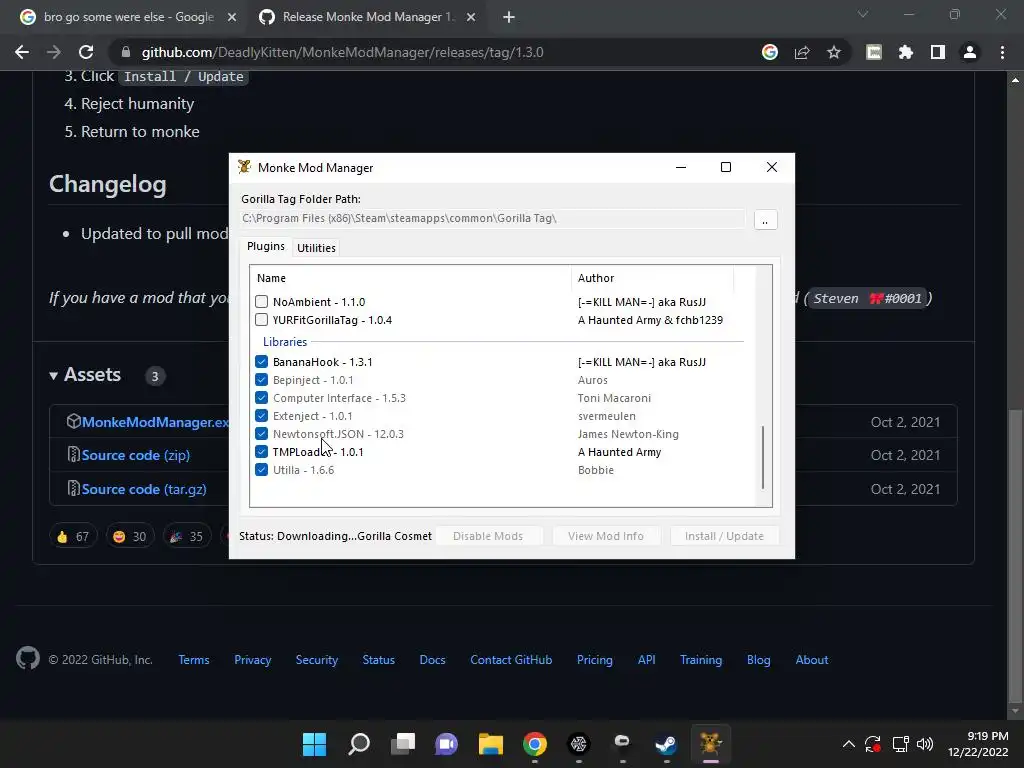Switch to Chrome on taskbar
Image resolution: width=1024 pixels, height=768 pixels.
pos(535,744)
